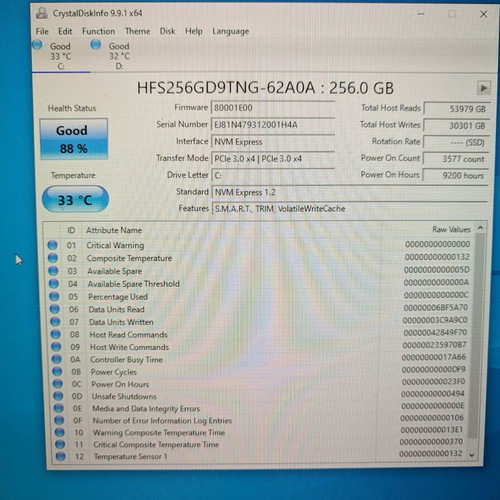Open the Edit menu
500x500 pixels.
click(65, 31)
